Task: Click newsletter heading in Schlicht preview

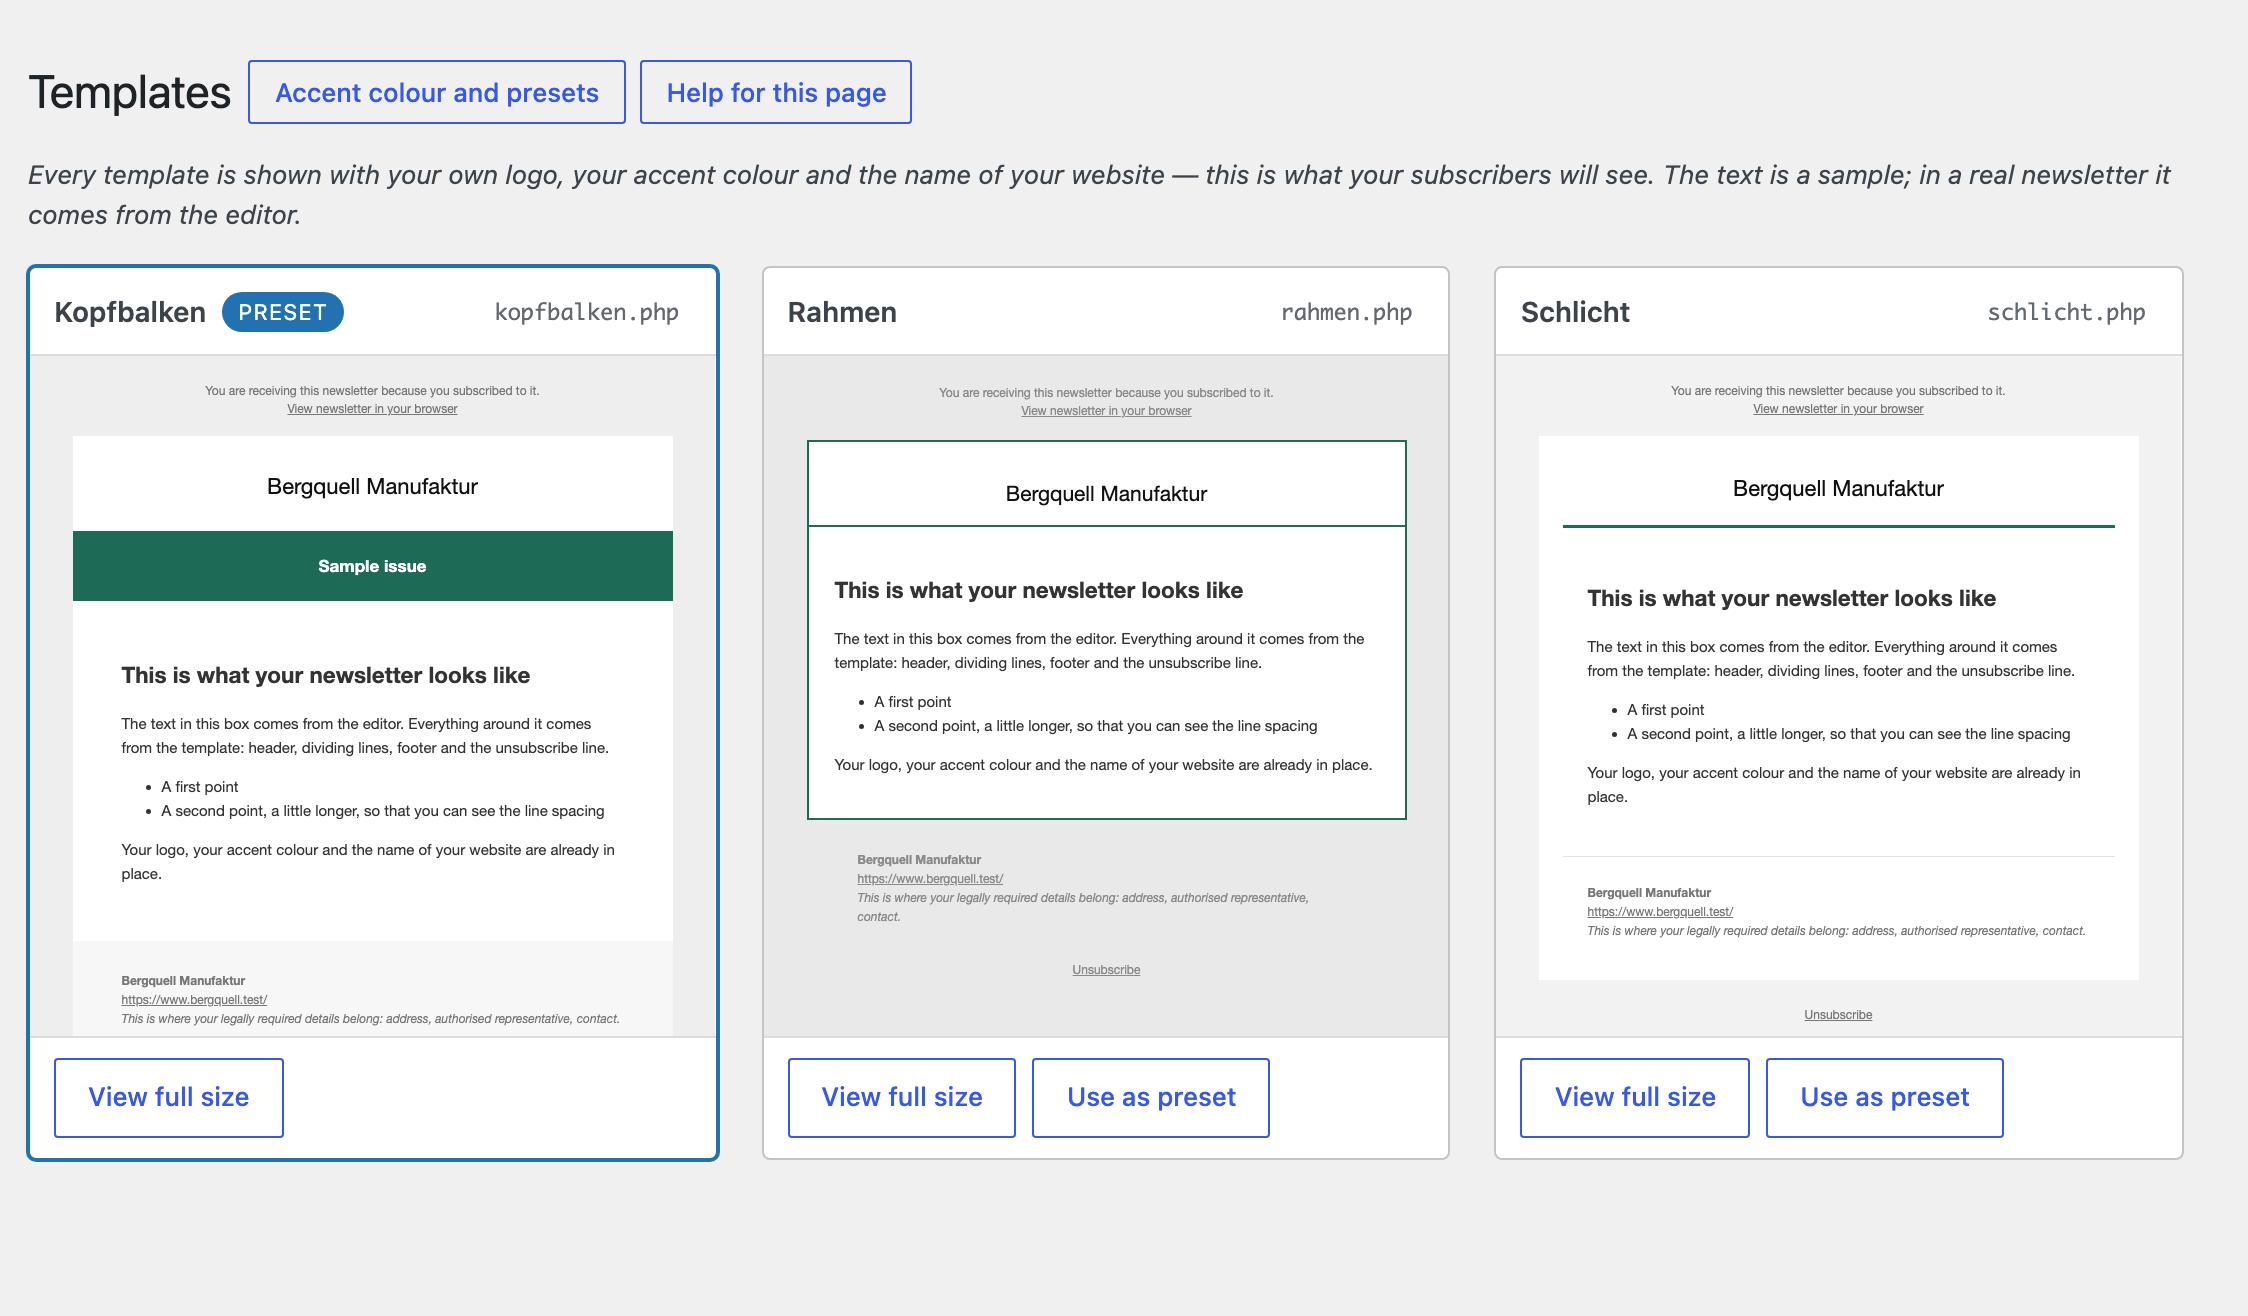Action: pyautogui.click(x=1792, y=598)
